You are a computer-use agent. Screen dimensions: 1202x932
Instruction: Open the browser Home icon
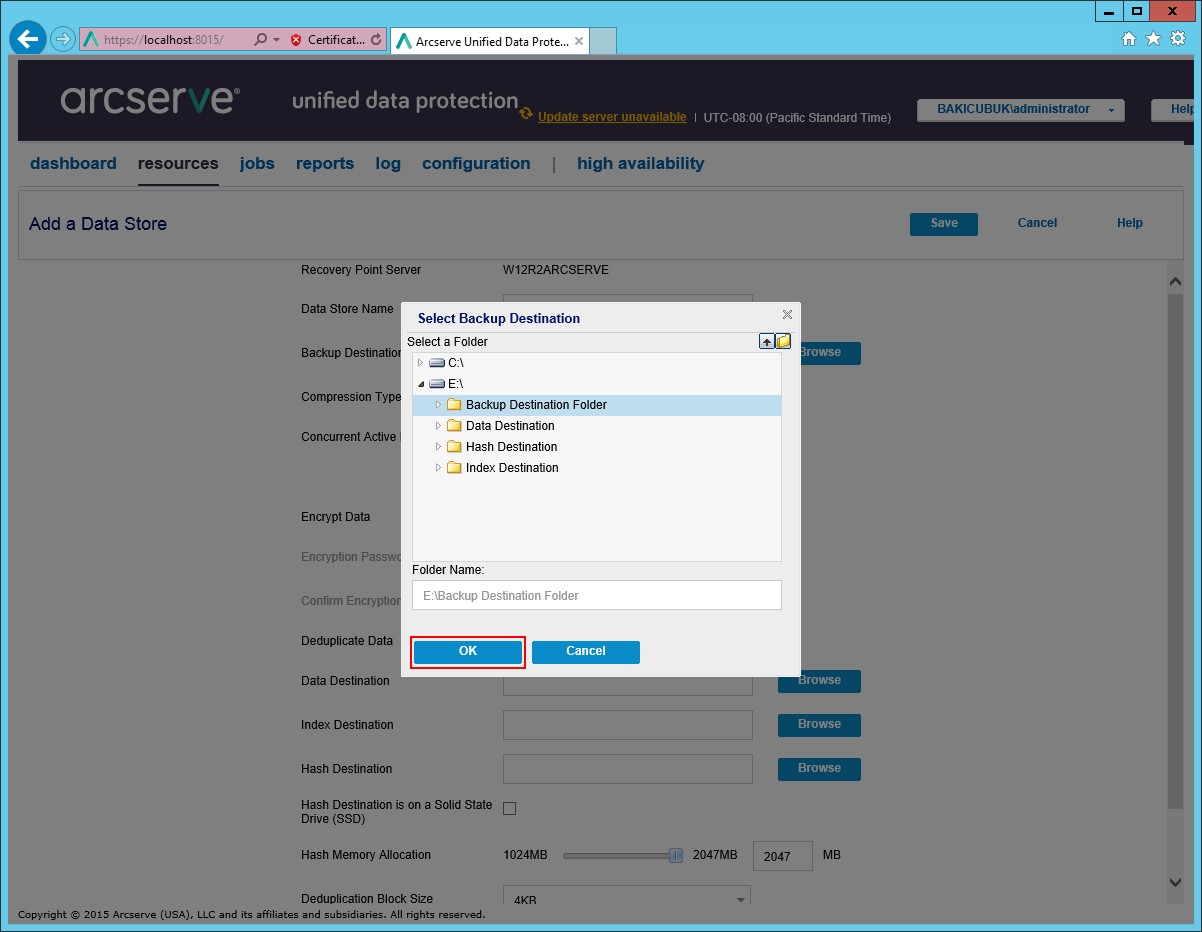point(1129,39)
